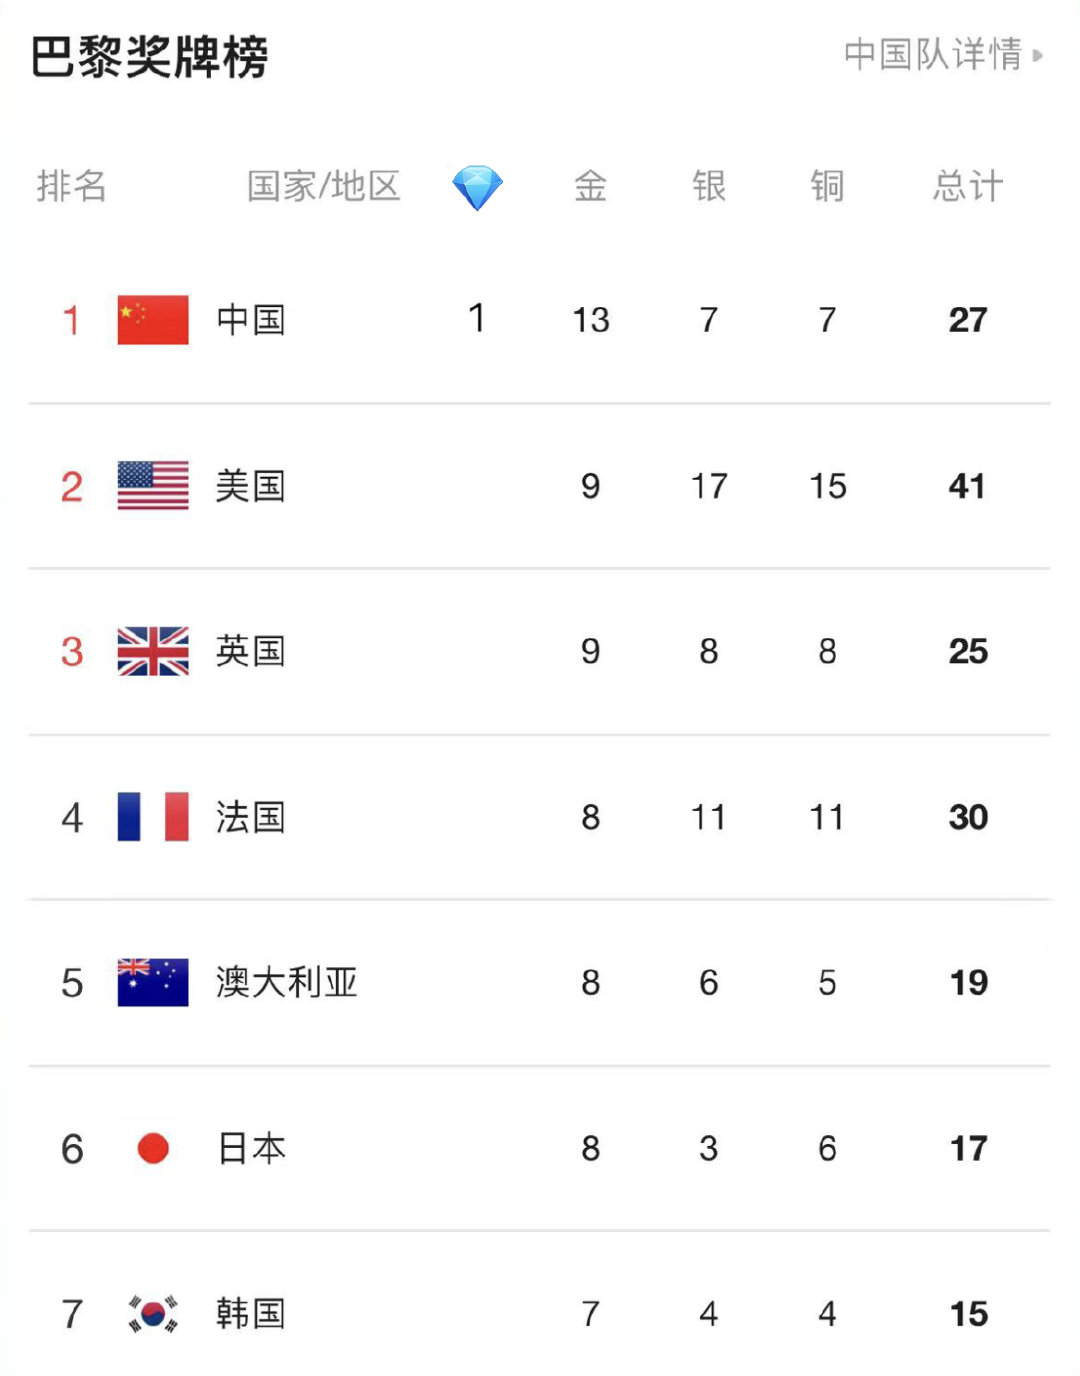This screenshot has height=1376, width=1080.
Task: Open the 中国队详情 link
Action: point(933,54)
